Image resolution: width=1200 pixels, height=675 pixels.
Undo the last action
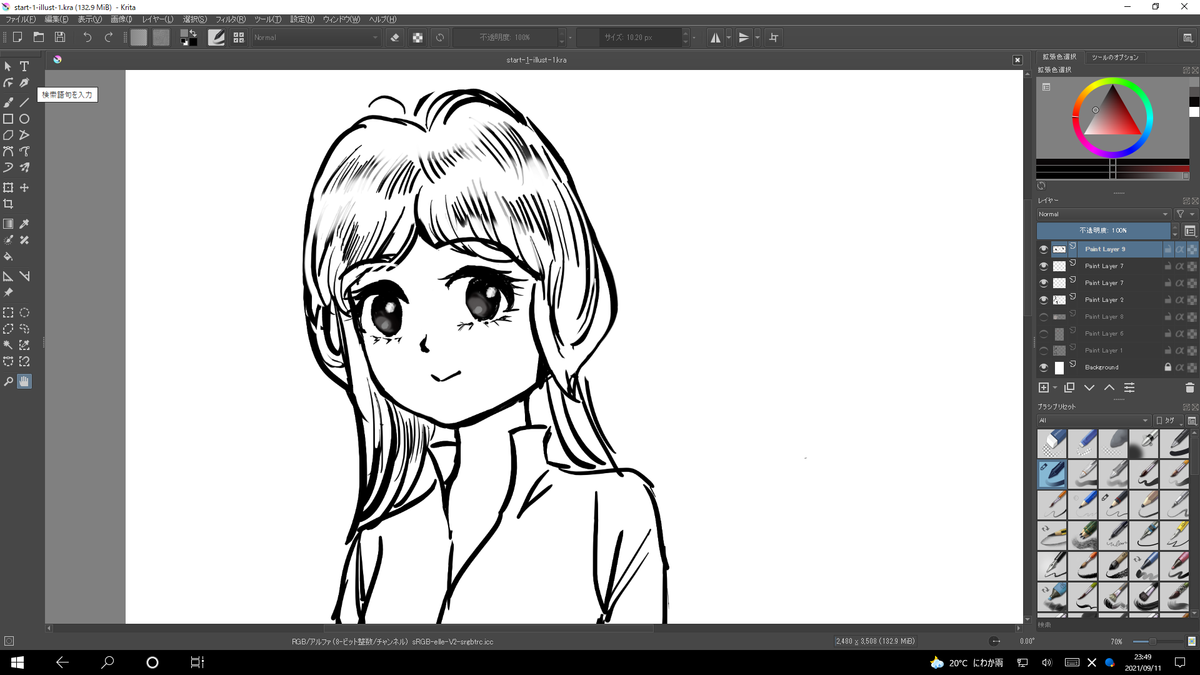pos(87,37)
